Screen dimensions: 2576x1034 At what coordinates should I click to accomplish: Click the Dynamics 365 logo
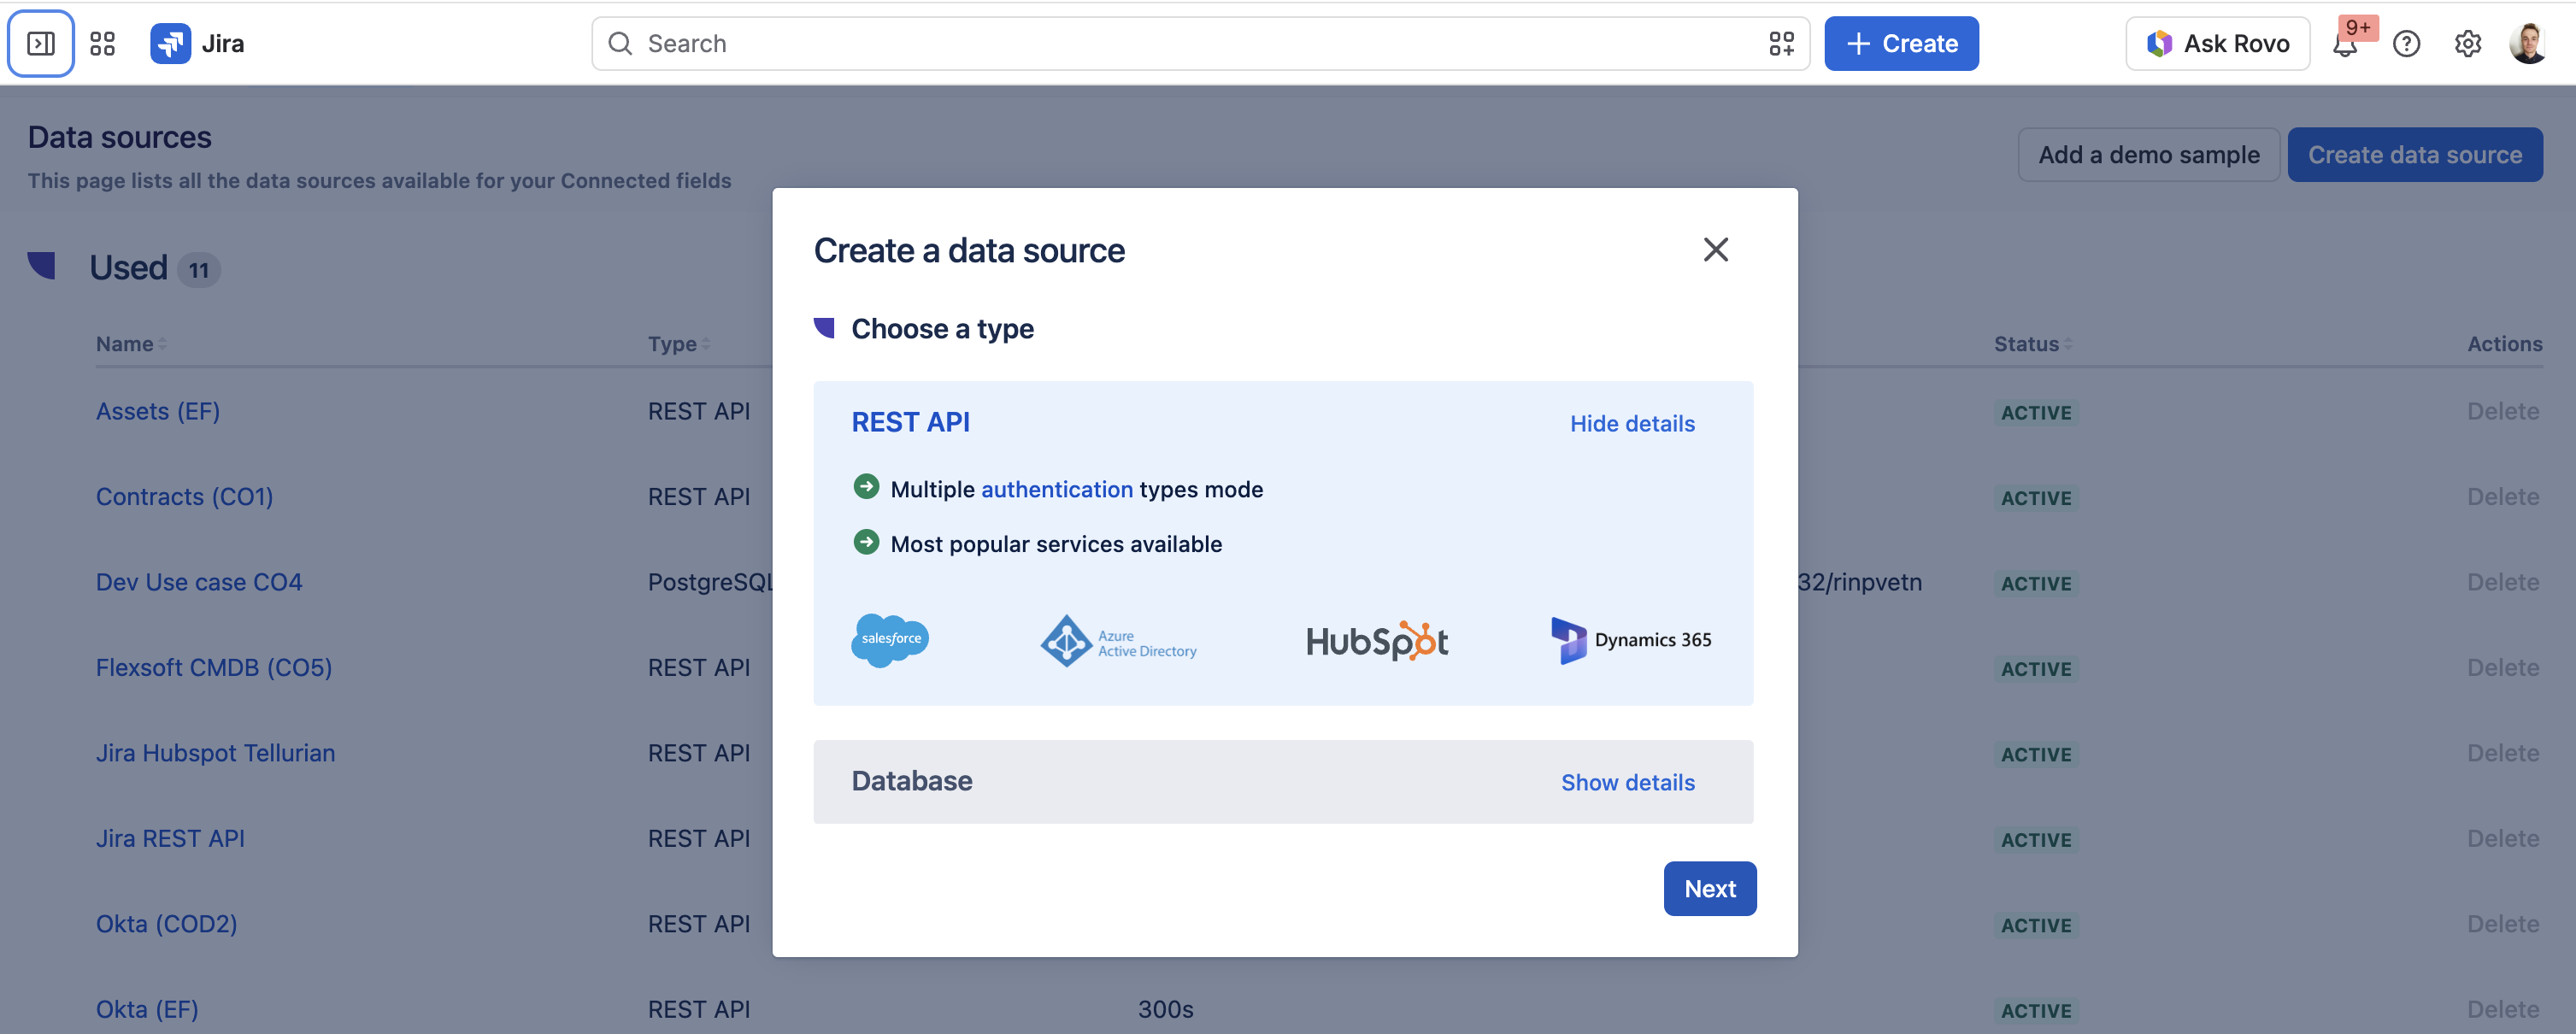(1631, 640)
